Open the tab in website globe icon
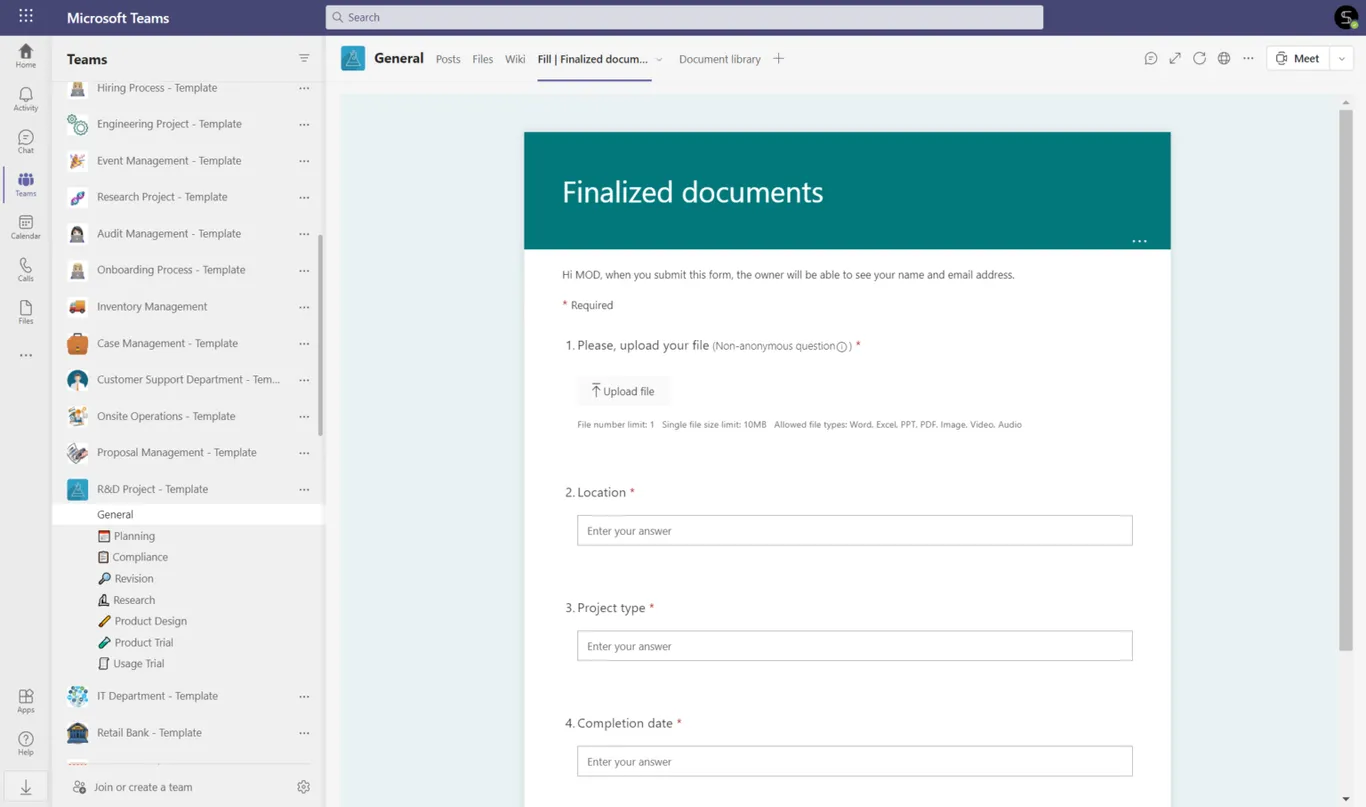The image size is (1366, 807). click(1224, 58)
